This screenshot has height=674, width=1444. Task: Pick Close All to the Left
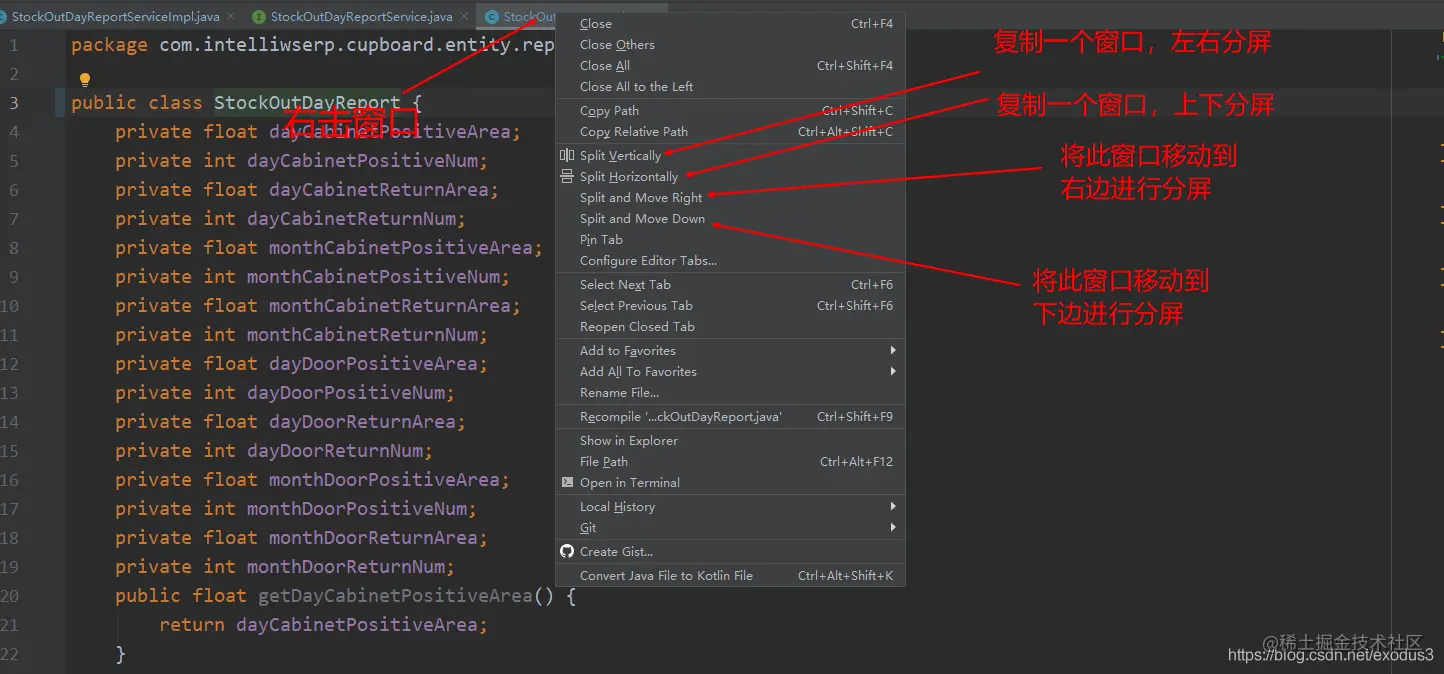[730, 86]
